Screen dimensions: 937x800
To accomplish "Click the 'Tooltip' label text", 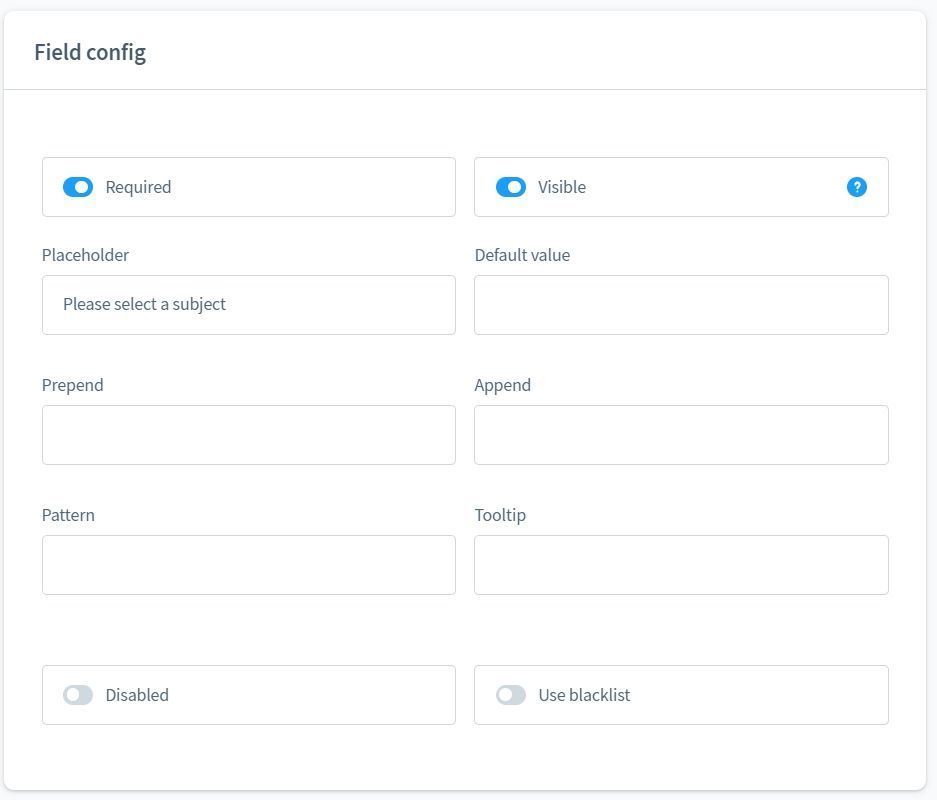I will [500, 515].
